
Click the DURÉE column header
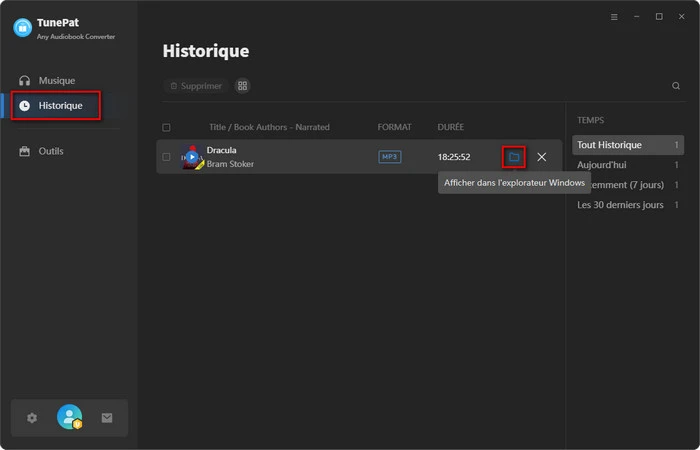450,127
